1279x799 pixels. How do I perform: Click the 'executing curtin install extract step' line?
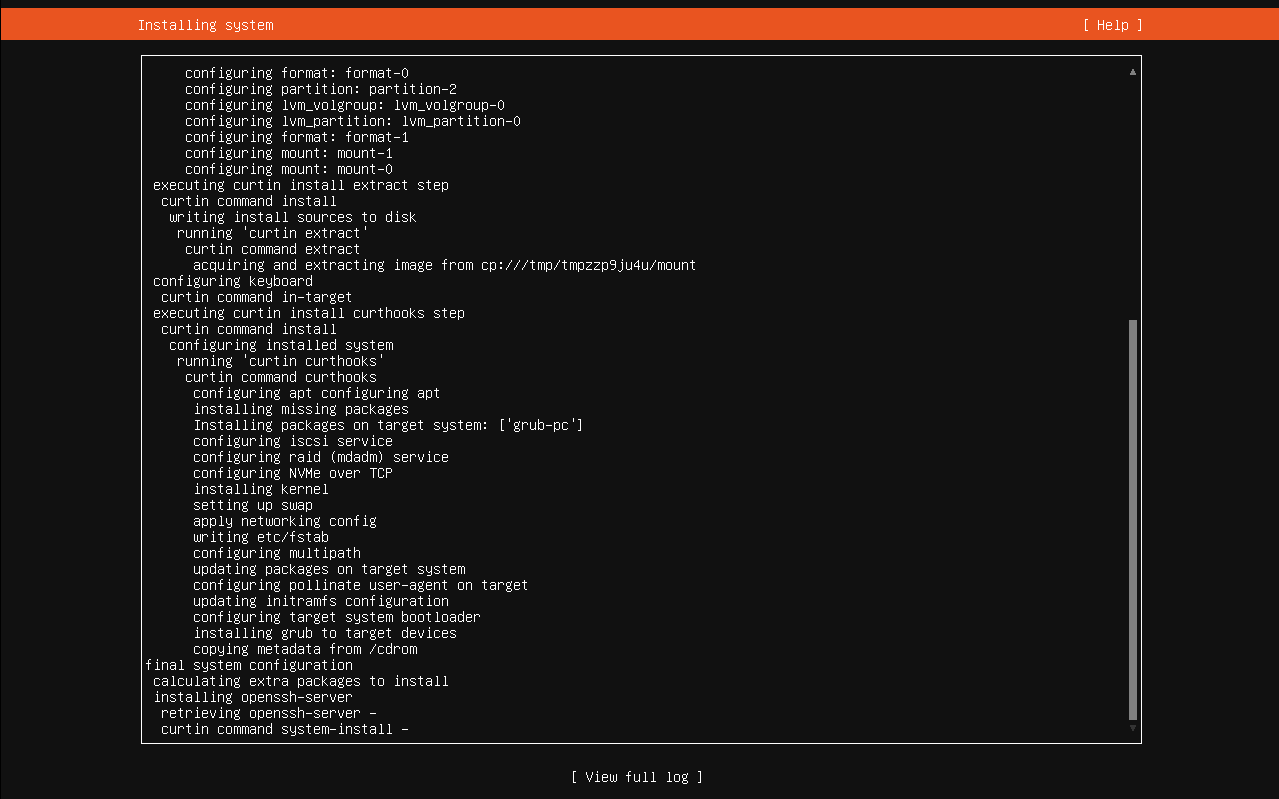click(x=300, y=184)
